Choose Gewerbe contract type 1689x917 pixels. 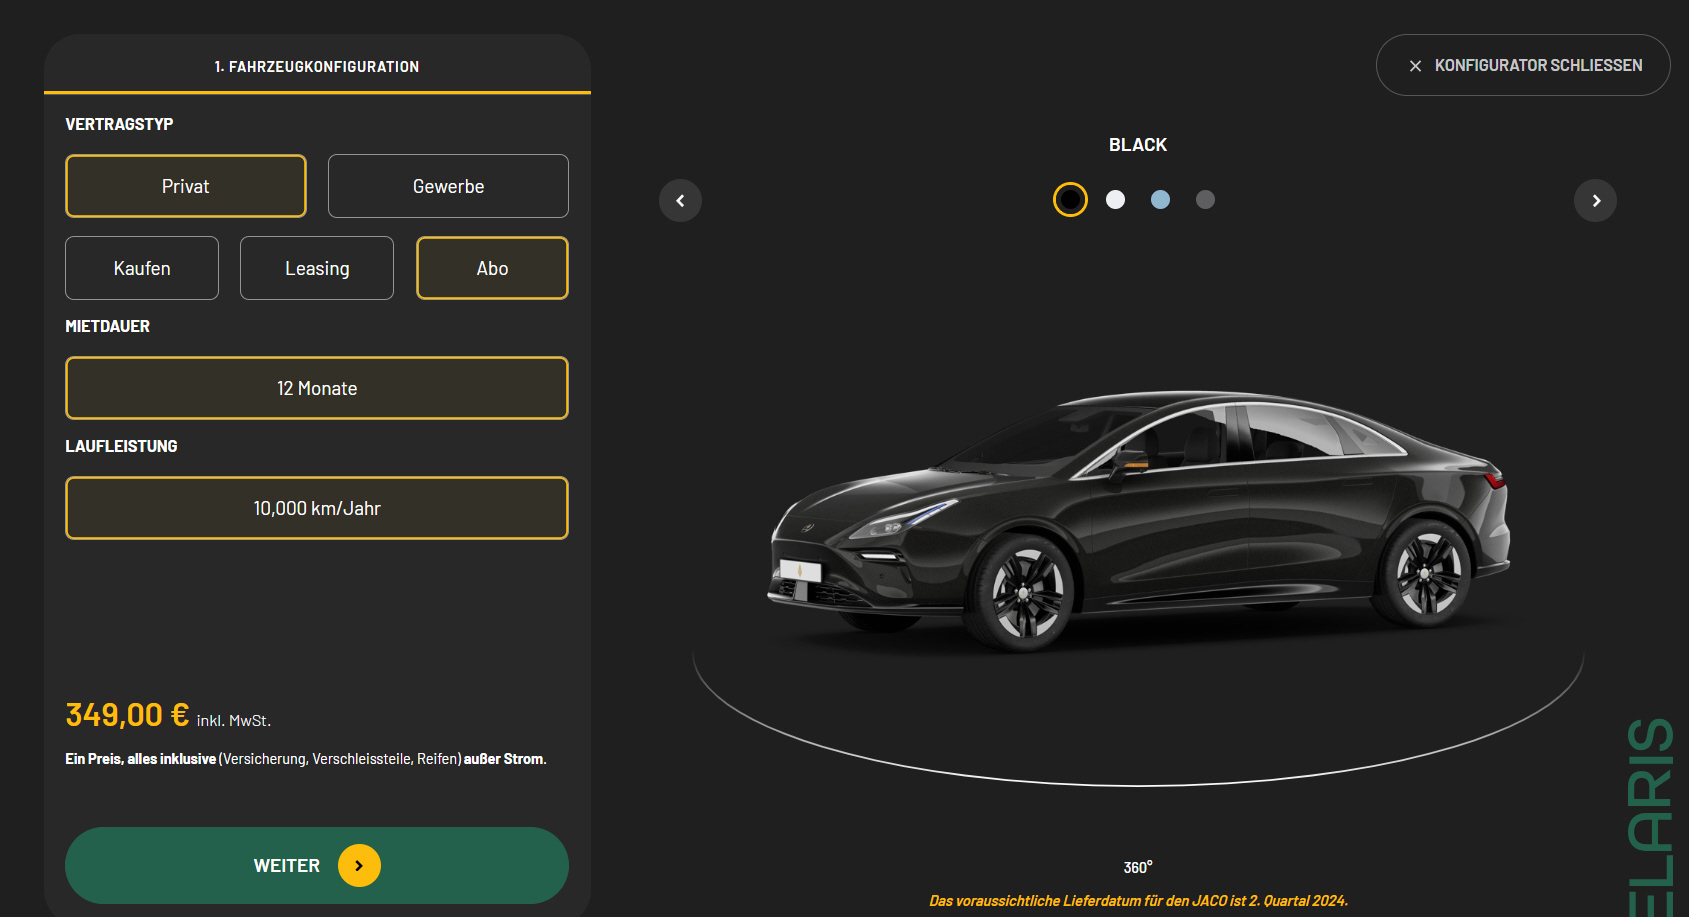[x=448, y=186]
